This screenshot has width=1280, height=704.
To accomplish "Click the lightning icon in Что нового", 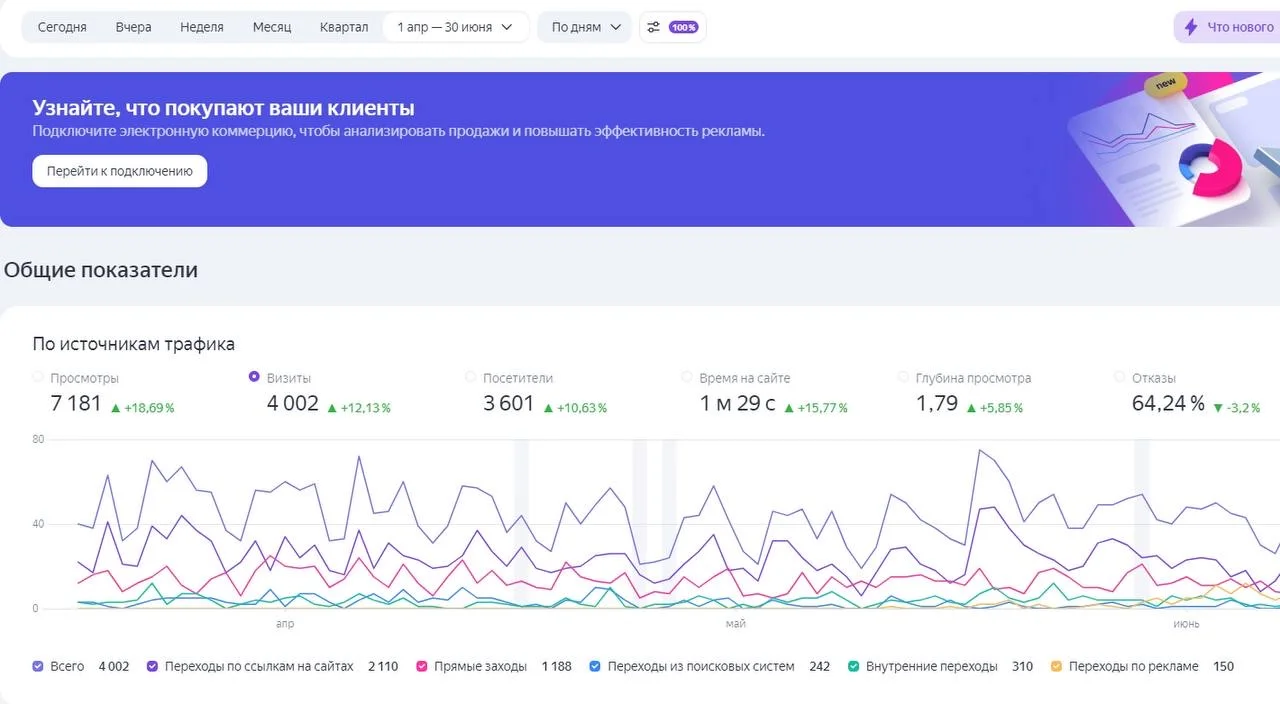I will (x=1191, y=27).
